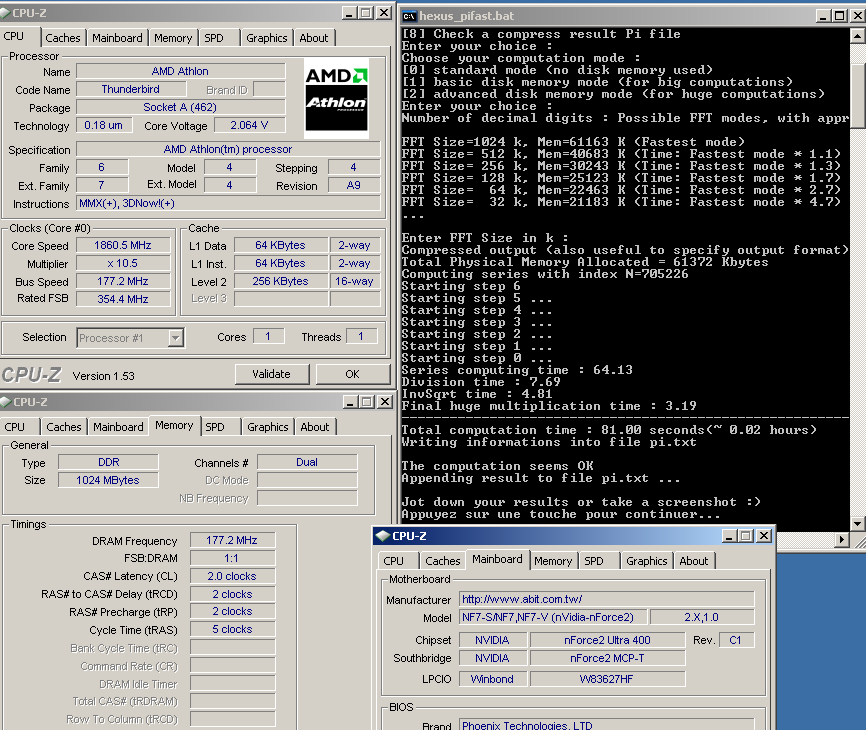
Task: Minimize the Mainboard CPU-Z window
Action: pyautogui.click(x=730, y=536)
